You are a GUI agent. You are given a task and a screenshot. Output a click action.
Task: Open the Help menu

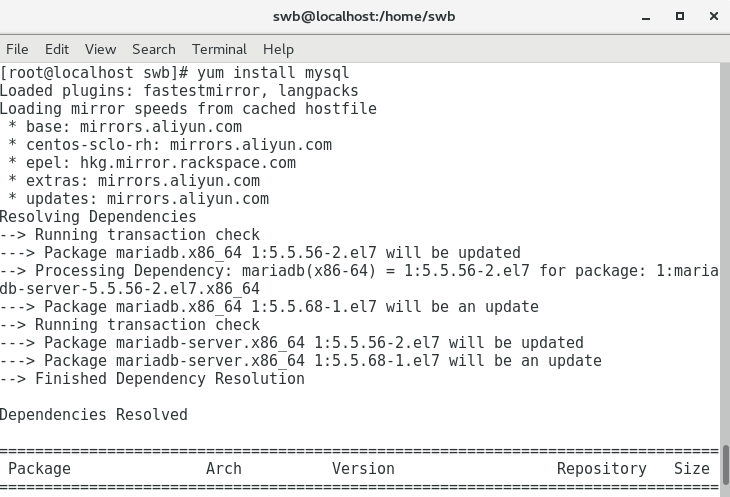[x=278, y=49]
